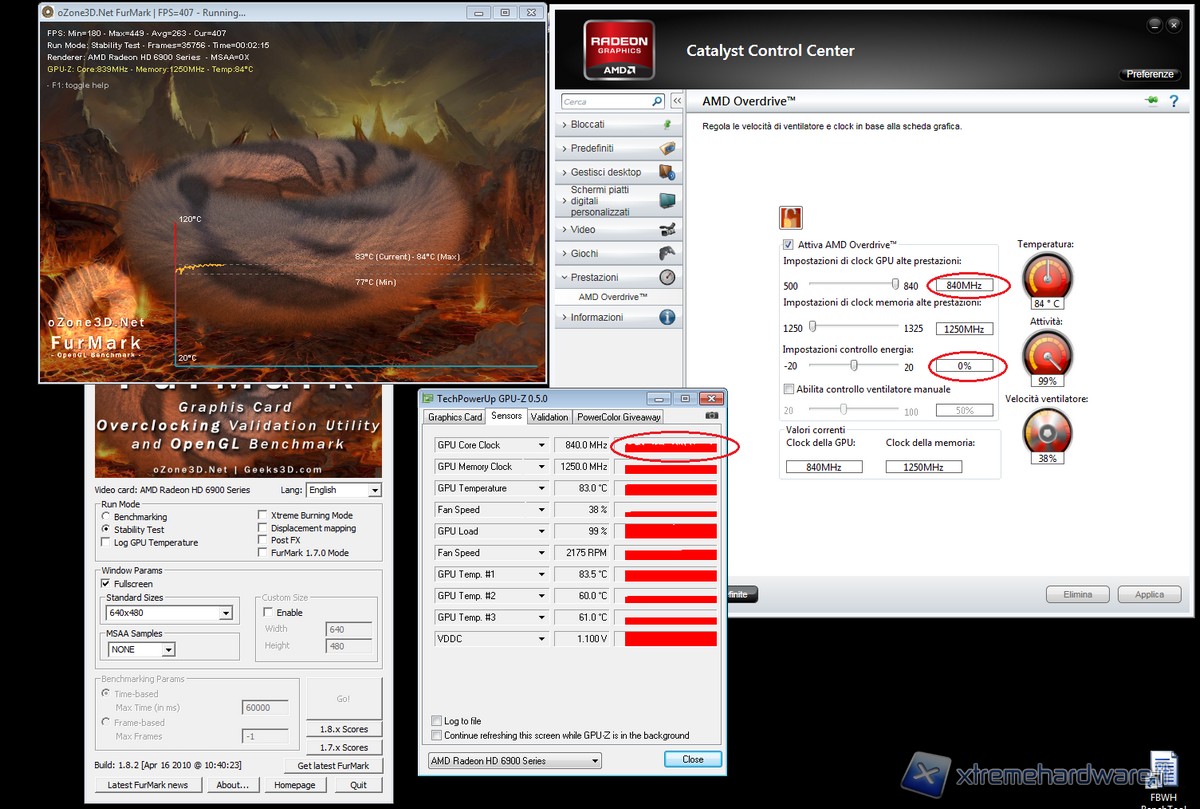This screenshot has height=809, width=1200.
Task: Collapse the Catalyst sidebar with the double-chevron button
Action: (x=677, y=101)
